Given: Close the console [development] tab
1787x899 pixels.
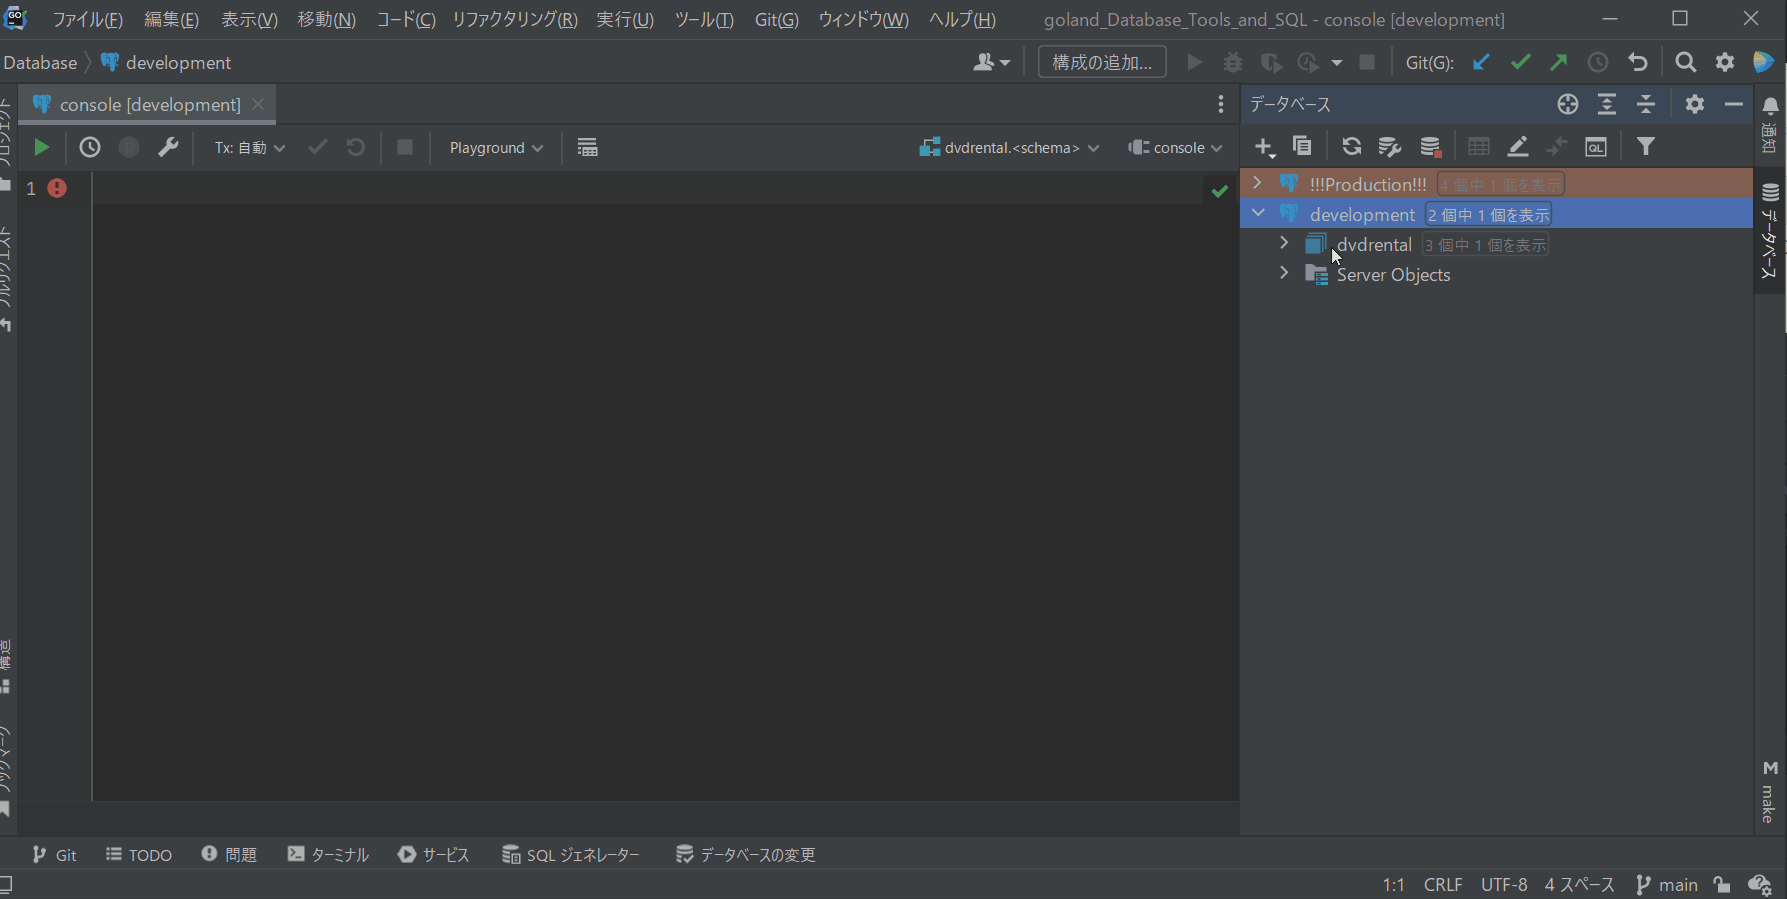Looking at the screenshot, I should click(258, 104).
